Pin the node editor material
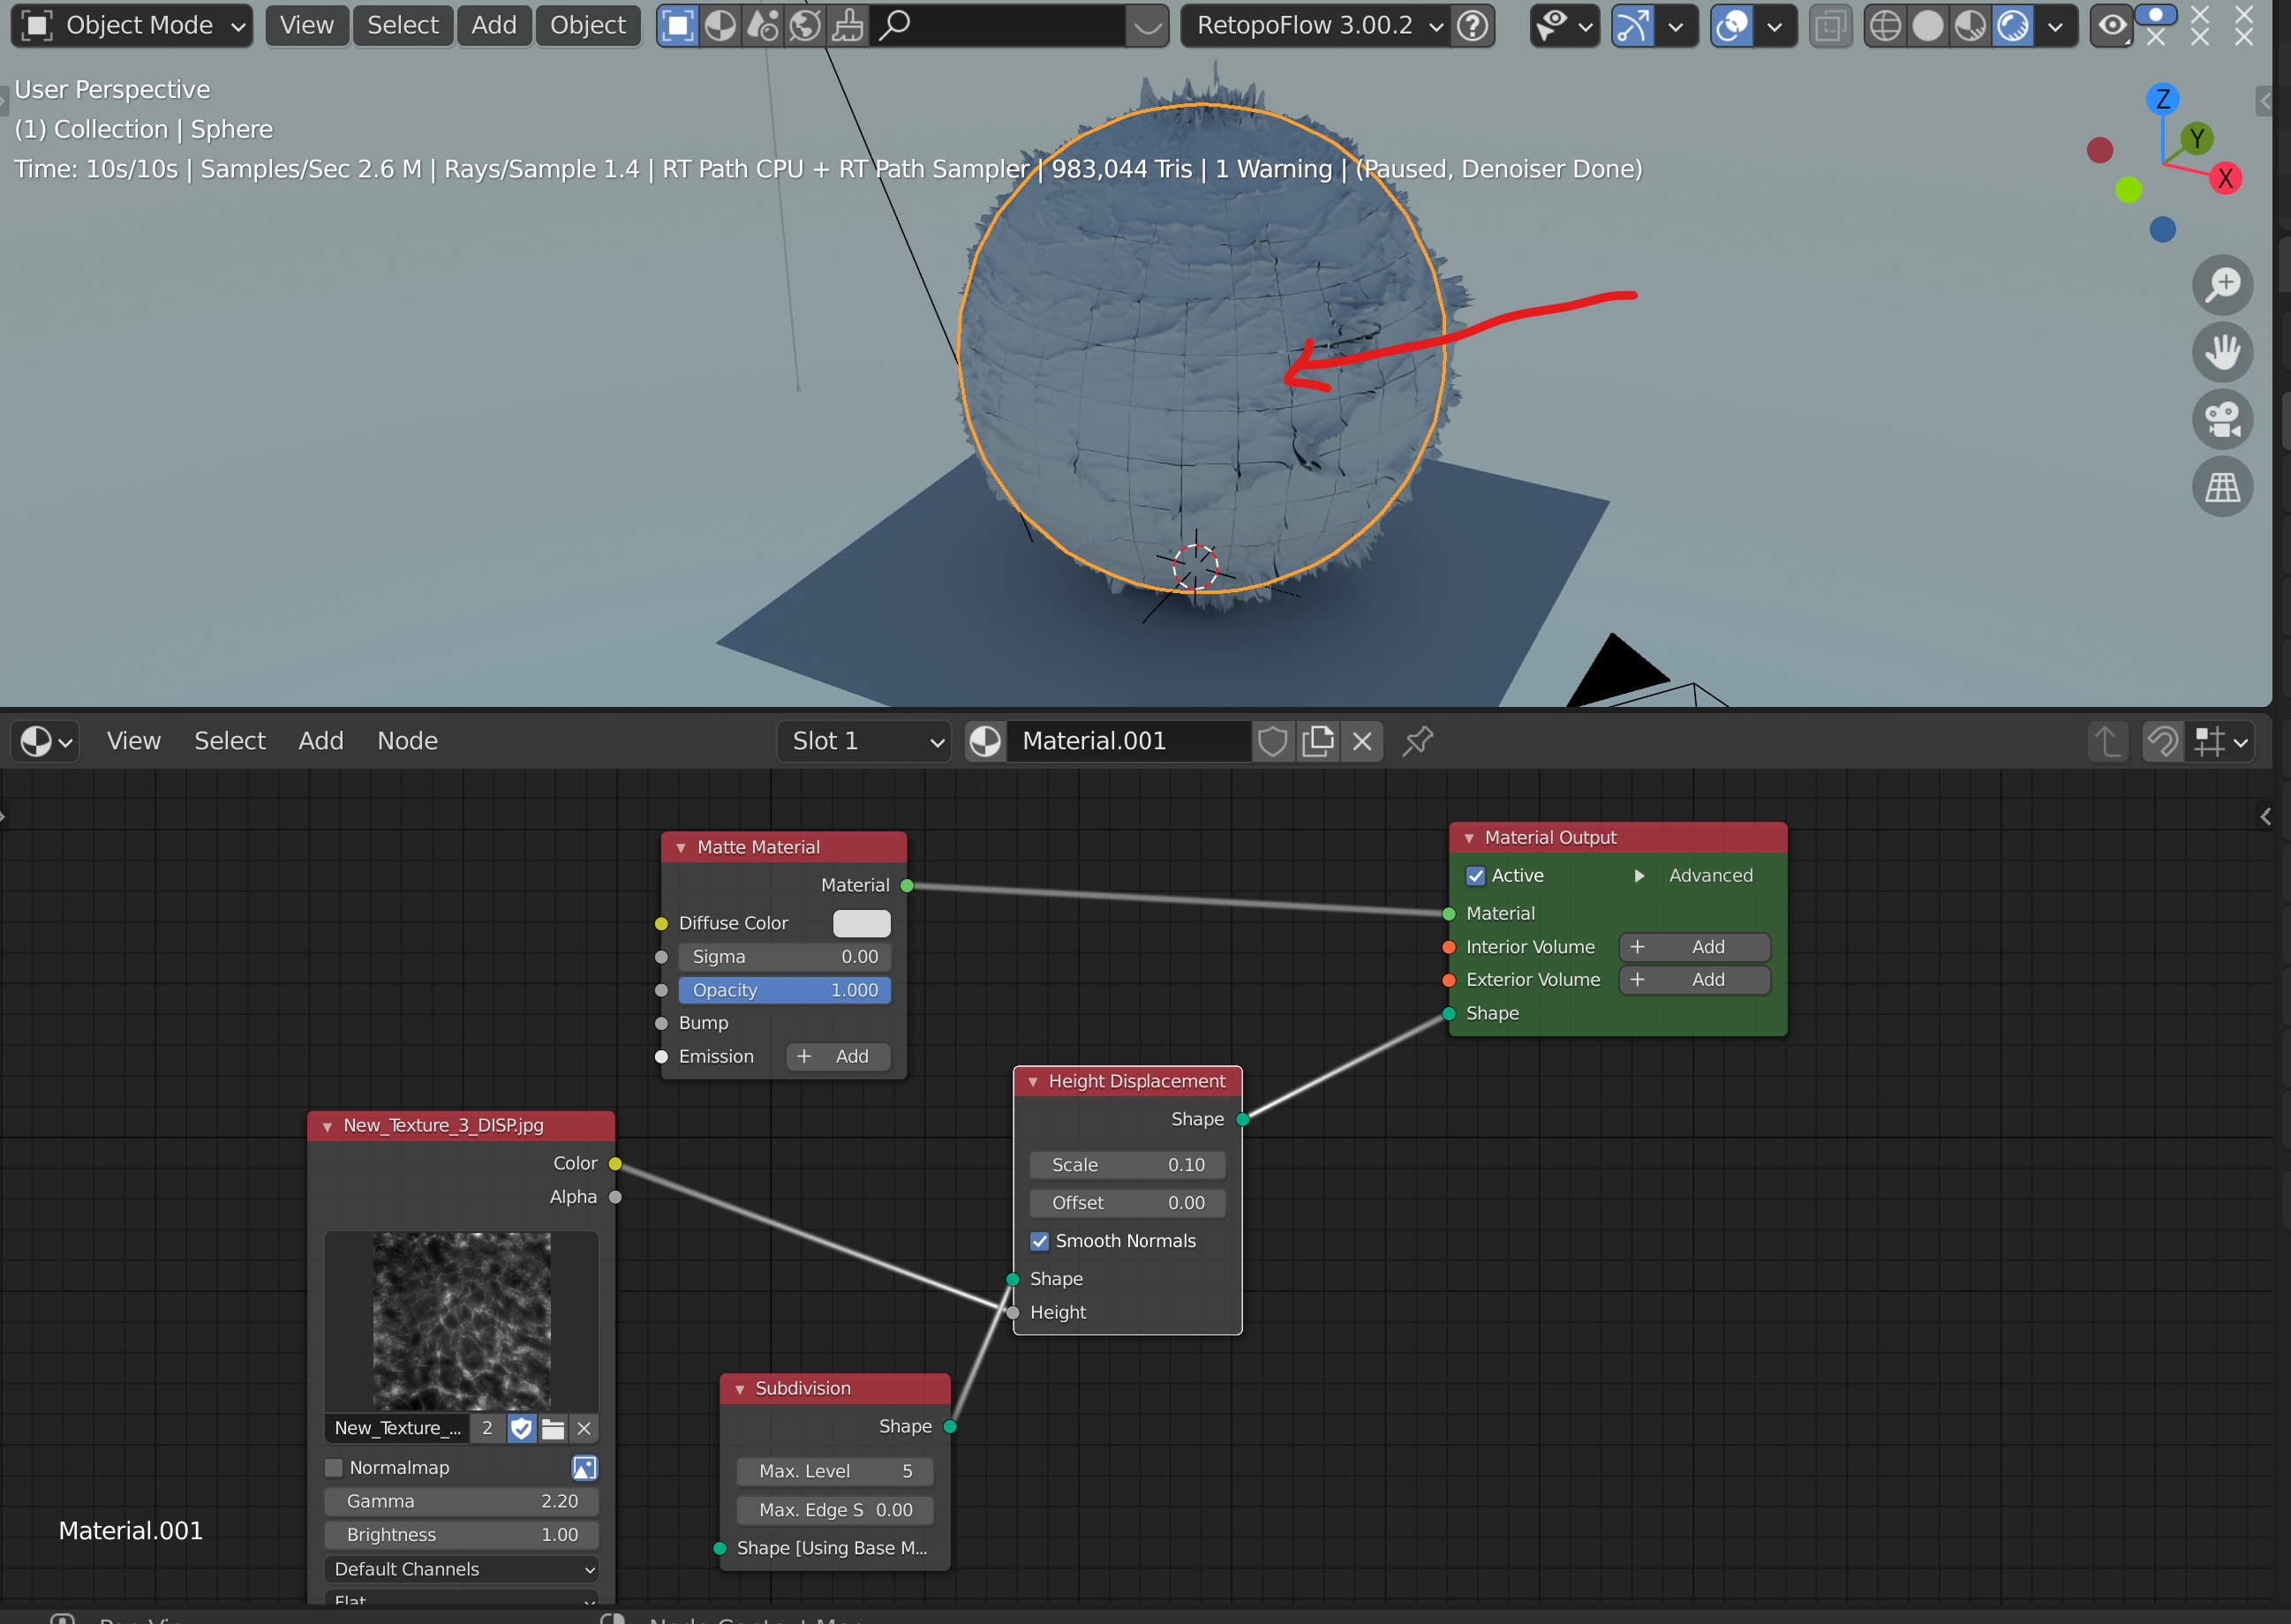 pyautogui.click(x=1417, y=741)
